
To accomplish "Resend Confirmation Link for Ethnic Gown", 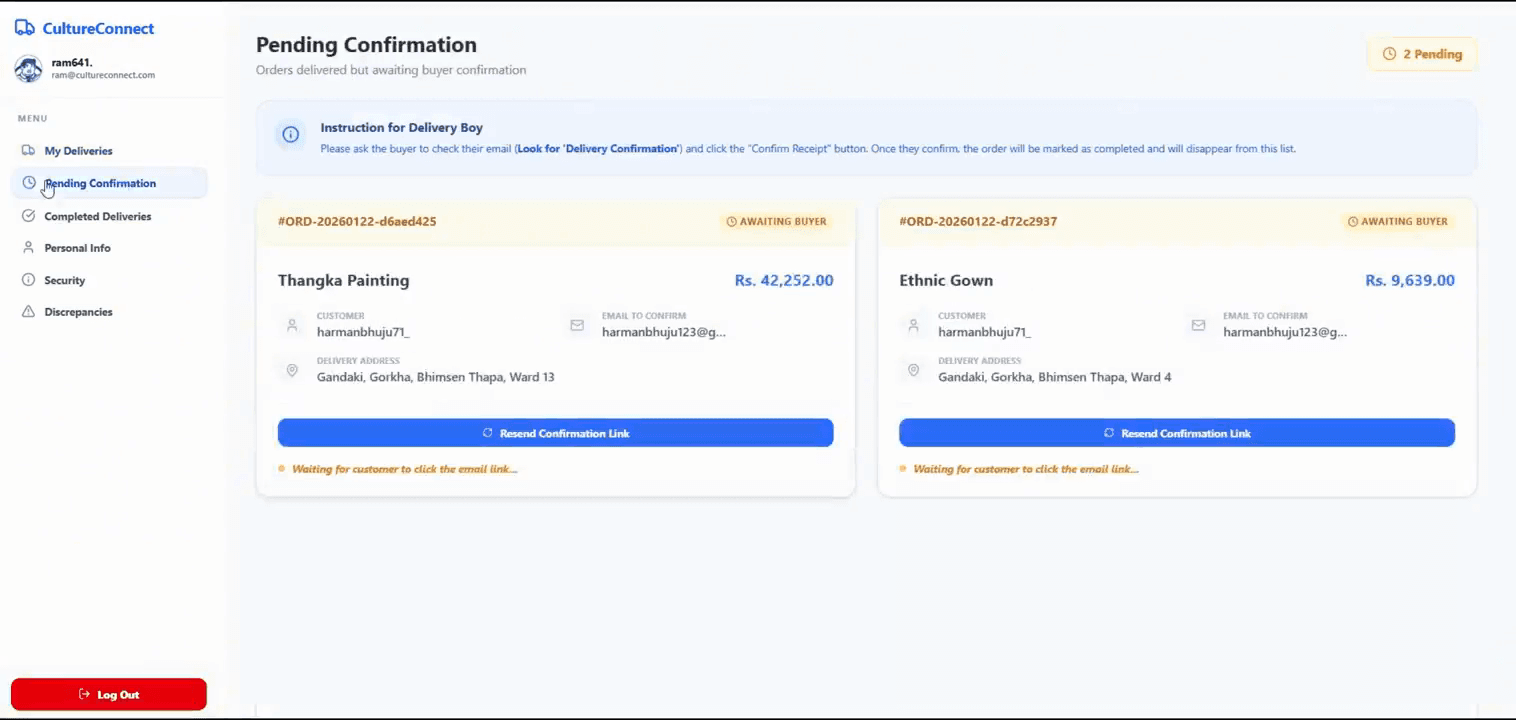I will [x=1176, y=433].
